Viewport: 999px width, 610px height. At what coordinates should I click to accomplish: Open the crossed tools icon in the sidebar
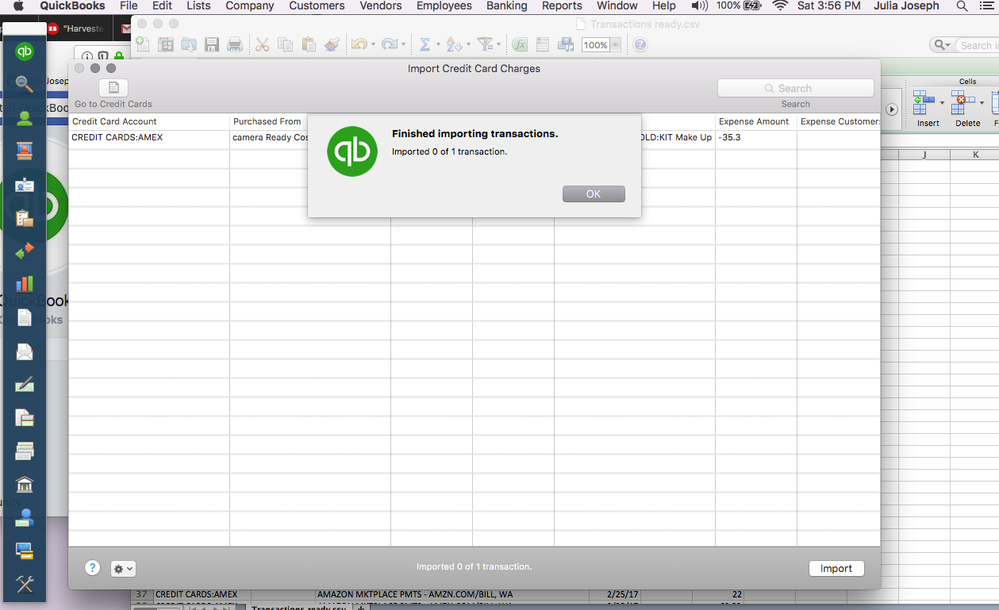click(x=24, y=584)
